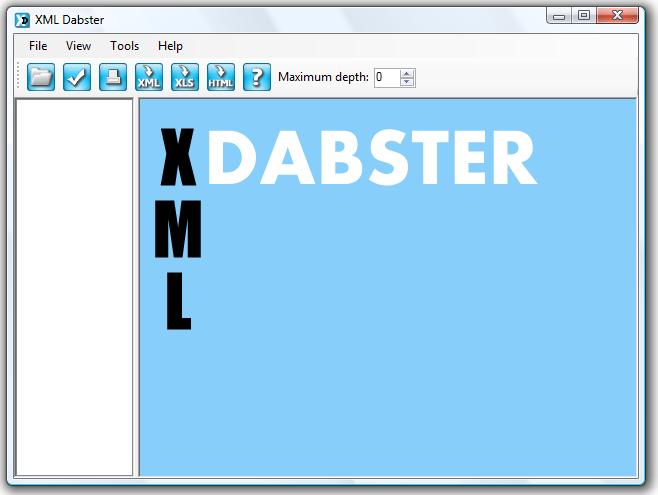The image size is (658, 495).
Task: Export to HTML using the toolbar icon
Action: click(221, 77)
